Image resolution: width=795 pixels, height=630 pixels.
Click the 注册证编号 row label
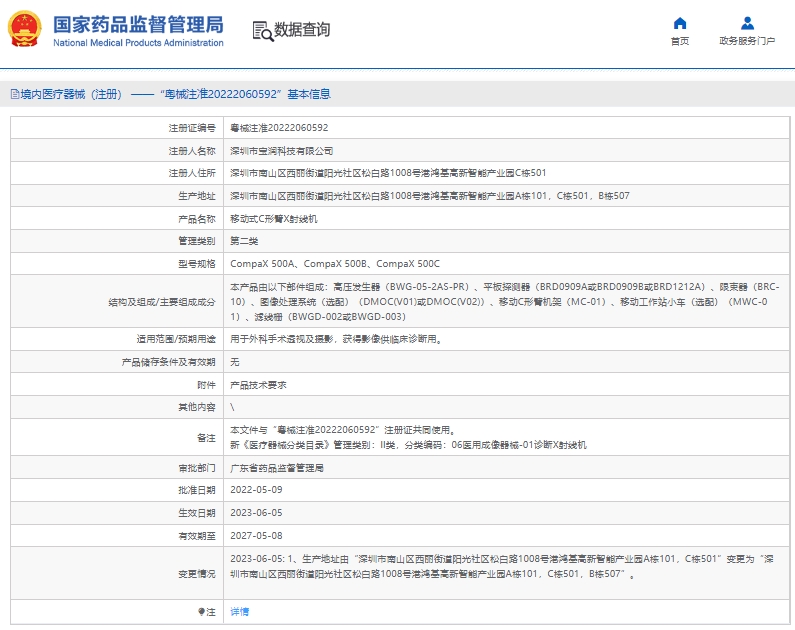pyautogui.click(x=192, y=128)
